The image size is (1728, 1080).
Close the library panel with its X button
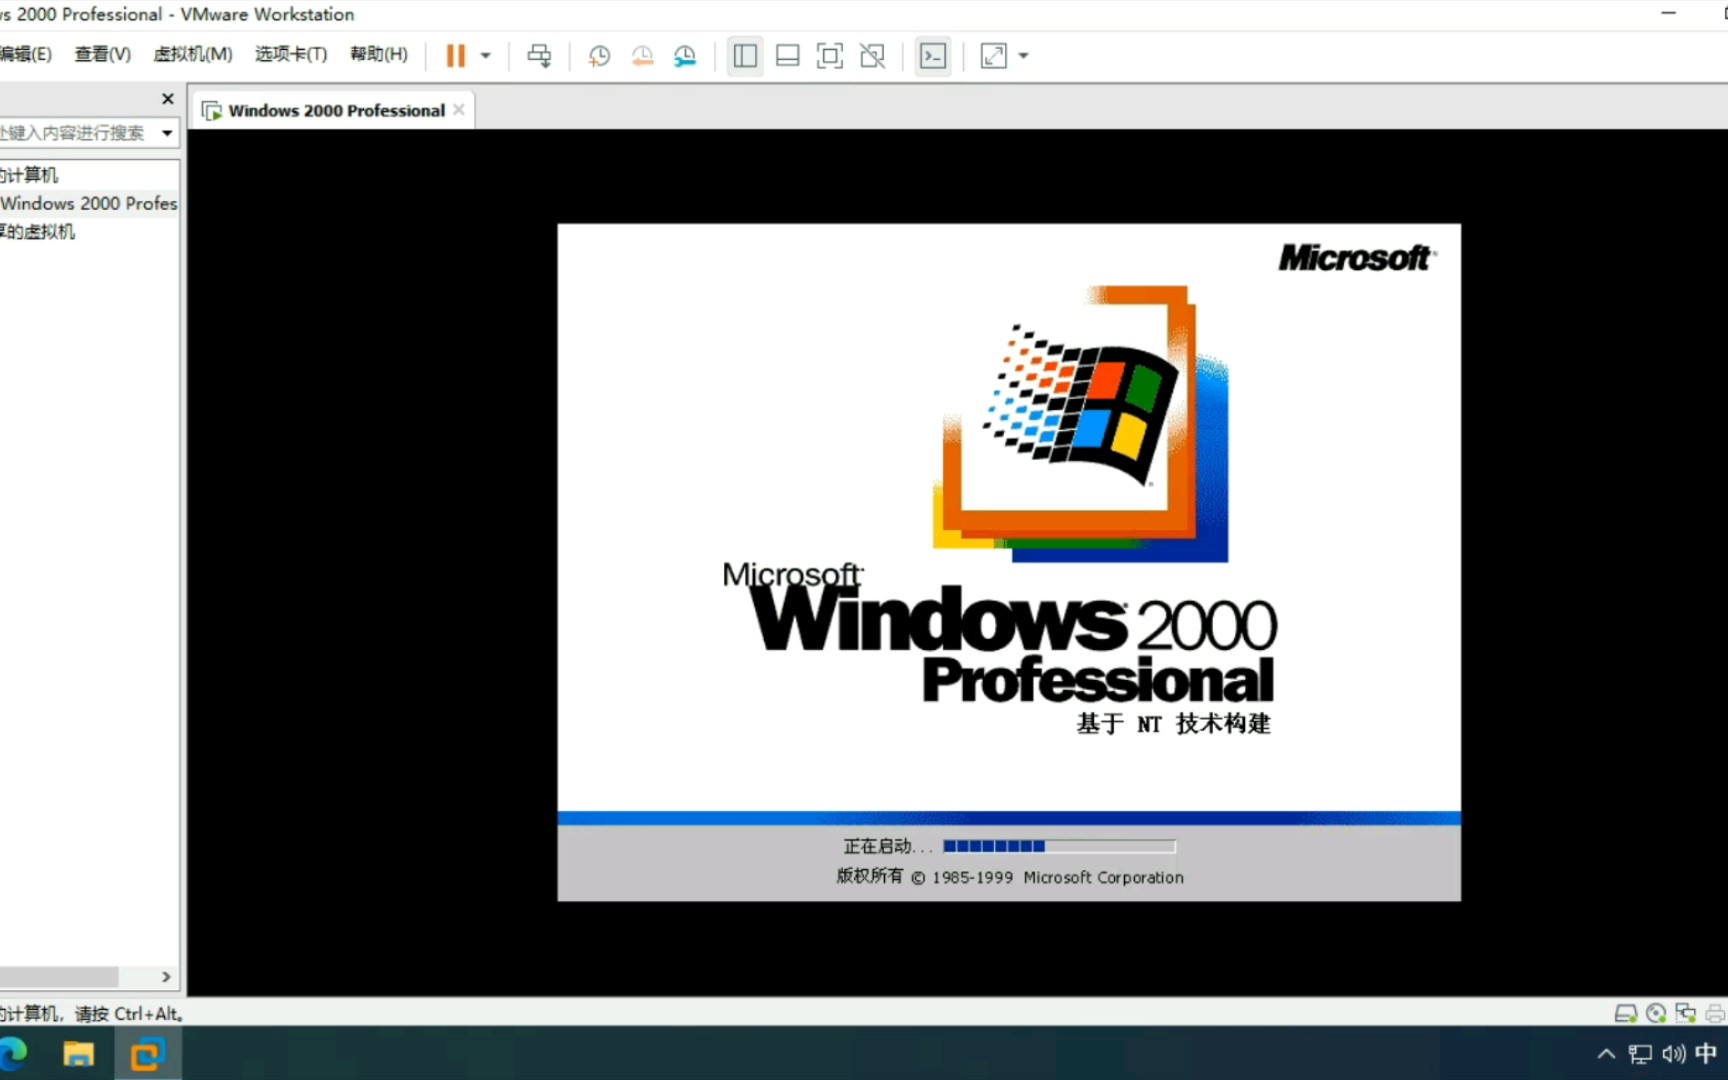click(x=167, y=98)
